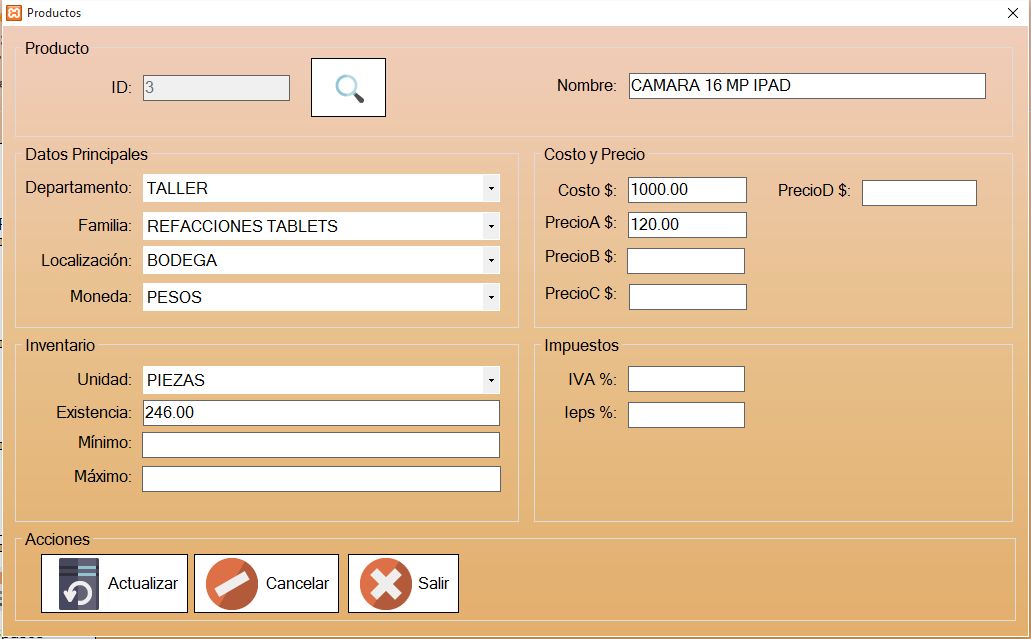1031x639 pixels.
Task: Open the Moneda dropdown
Action: [490, 297]
